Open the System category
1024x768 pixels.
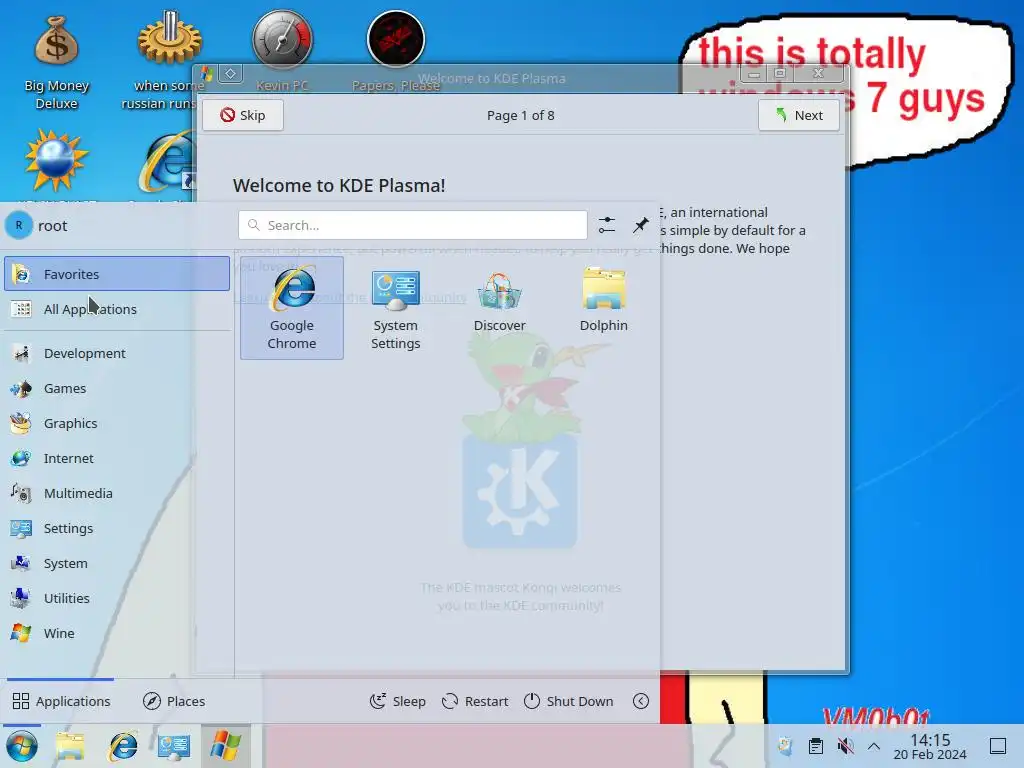pos(117,563)
